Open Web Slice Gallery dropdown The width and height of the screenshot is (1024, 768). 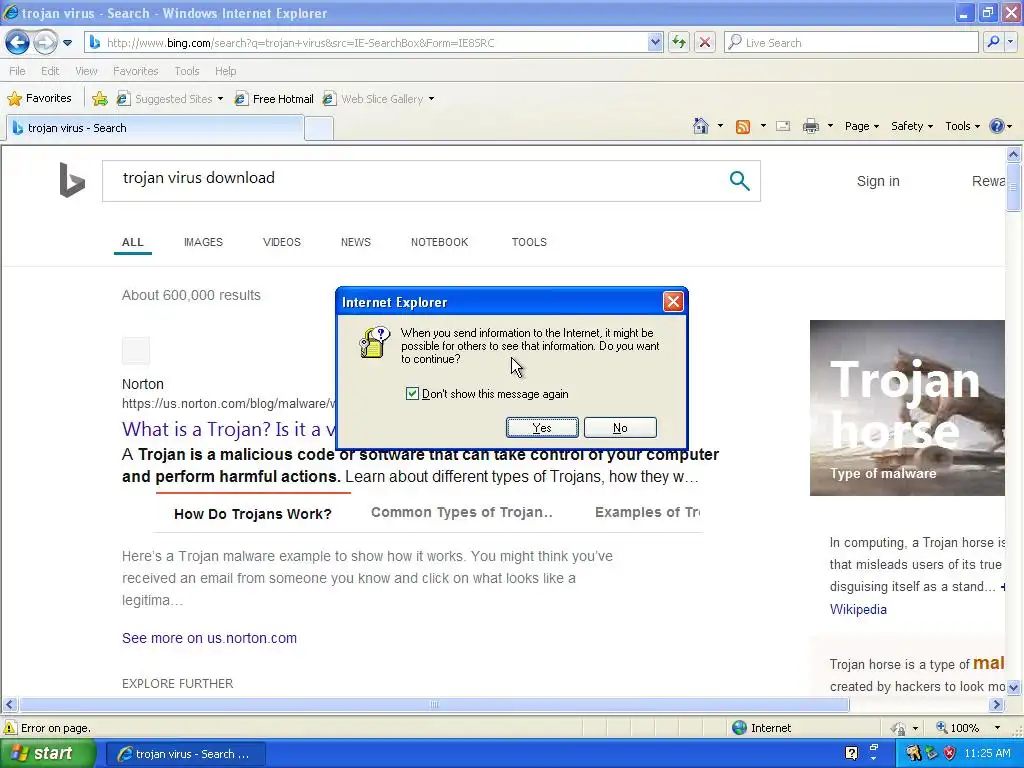coord(379,99)
